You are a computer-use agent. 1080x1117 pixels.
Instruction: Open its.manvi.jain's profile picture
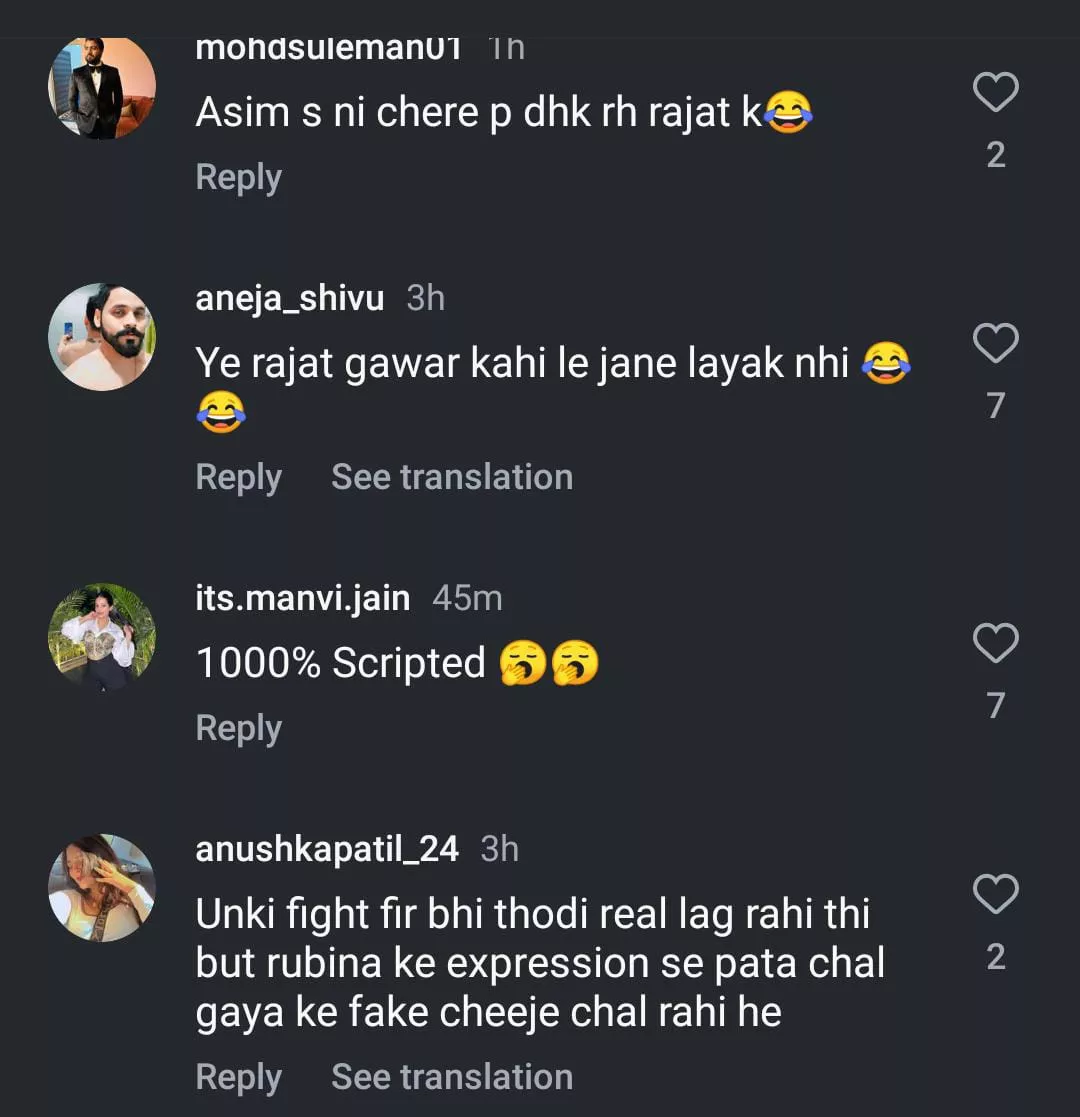[102, 637]
